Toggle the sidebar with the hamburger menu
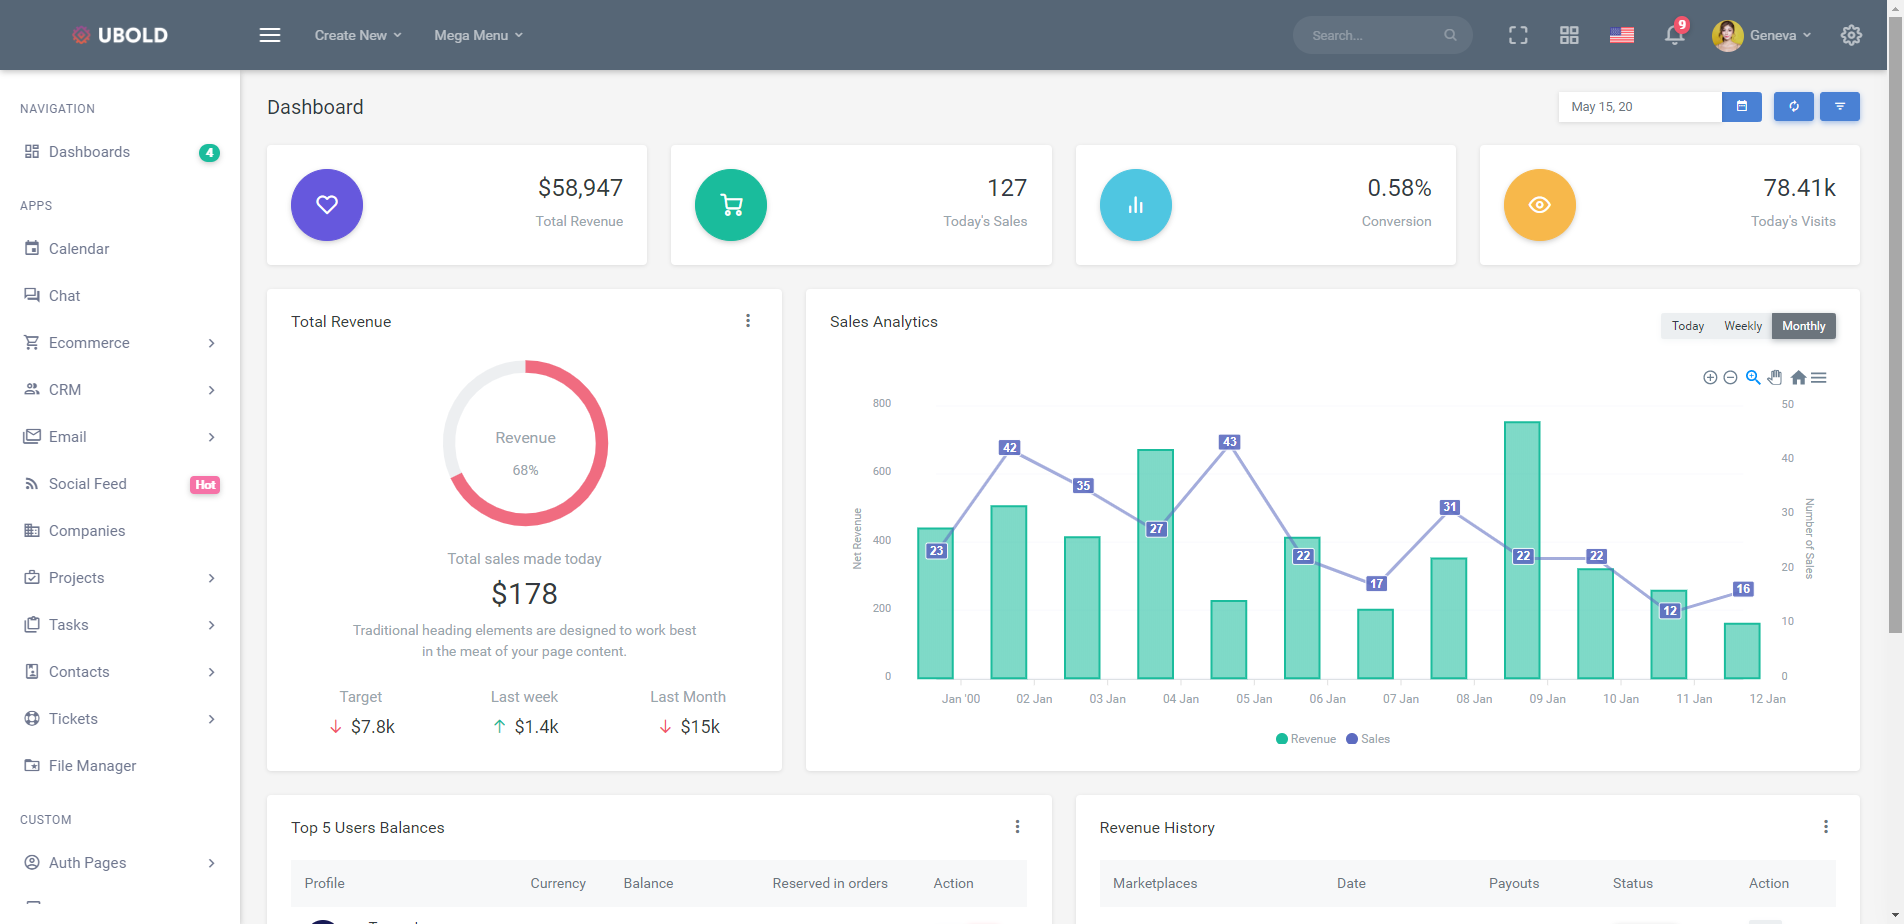Image resolution: width=1904 pixels, height=924 pixels. point(269,34)
